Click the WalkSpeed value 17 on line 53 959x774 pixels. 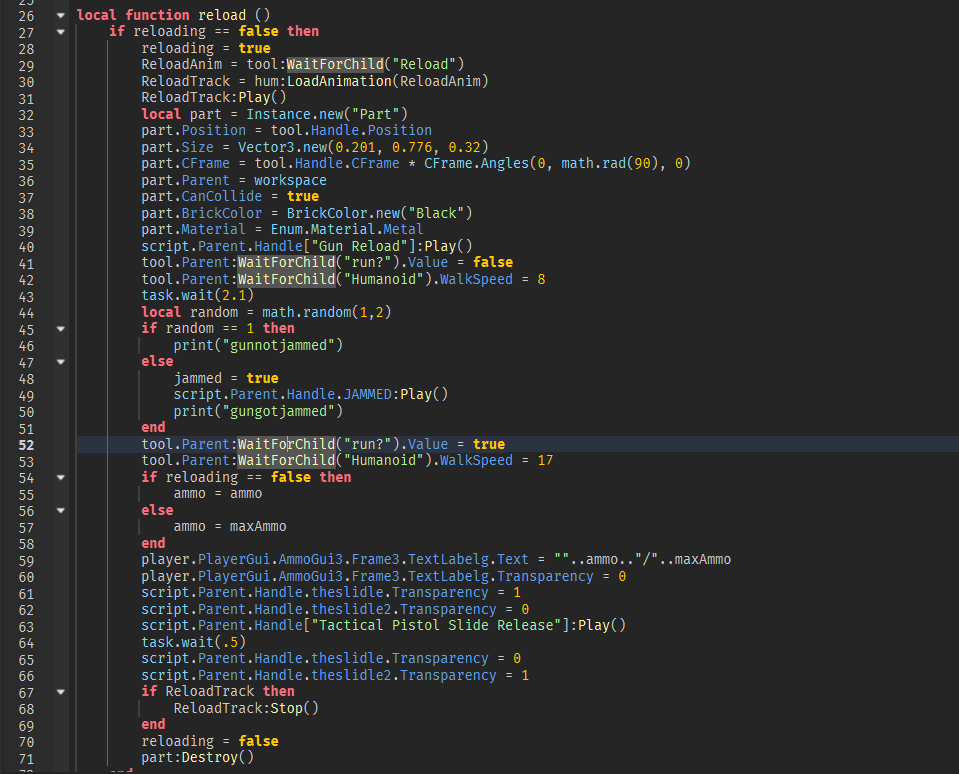(x=545, y=460)
